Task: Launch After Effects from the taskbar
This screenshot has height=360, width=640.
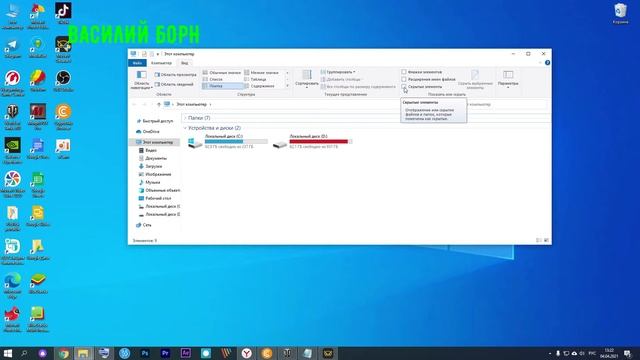Action: click(x=186, y=353)
